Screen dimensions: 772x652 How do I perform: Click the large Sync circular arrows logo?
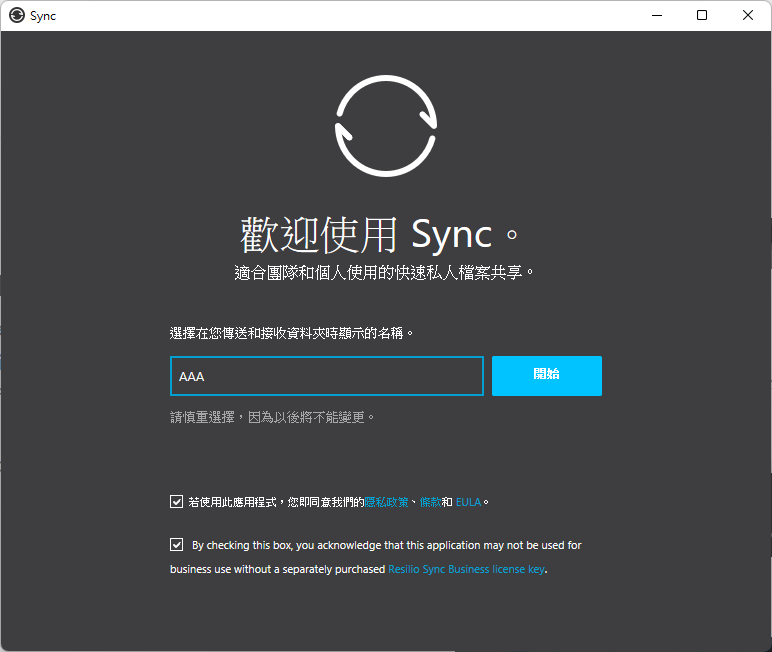(x=386, y=126)
